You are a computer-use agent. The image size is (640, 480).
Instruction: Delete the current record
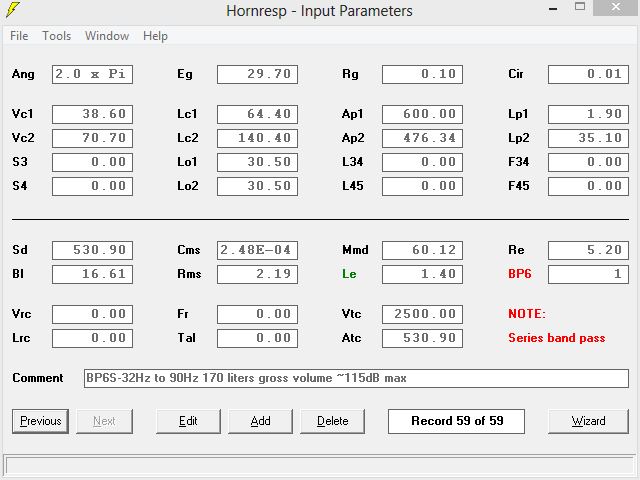coord(333,421)
